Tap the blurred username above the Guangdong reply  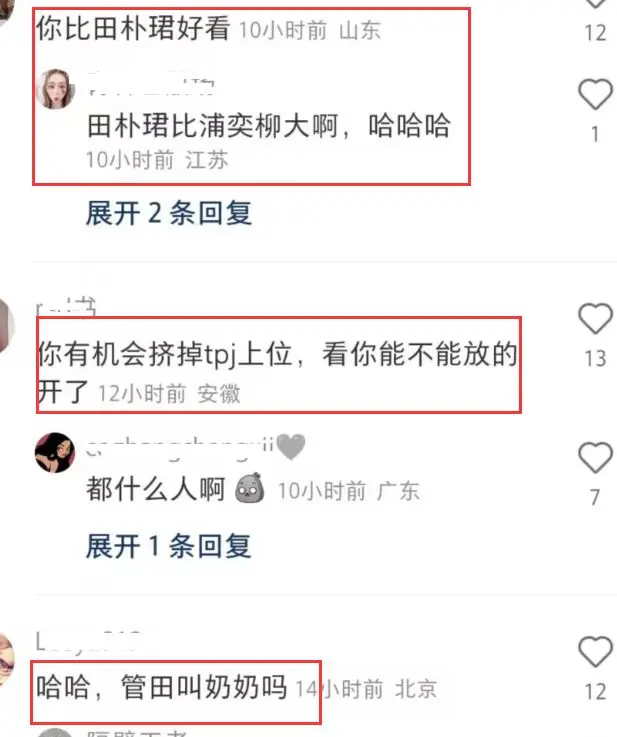(180, 447)
